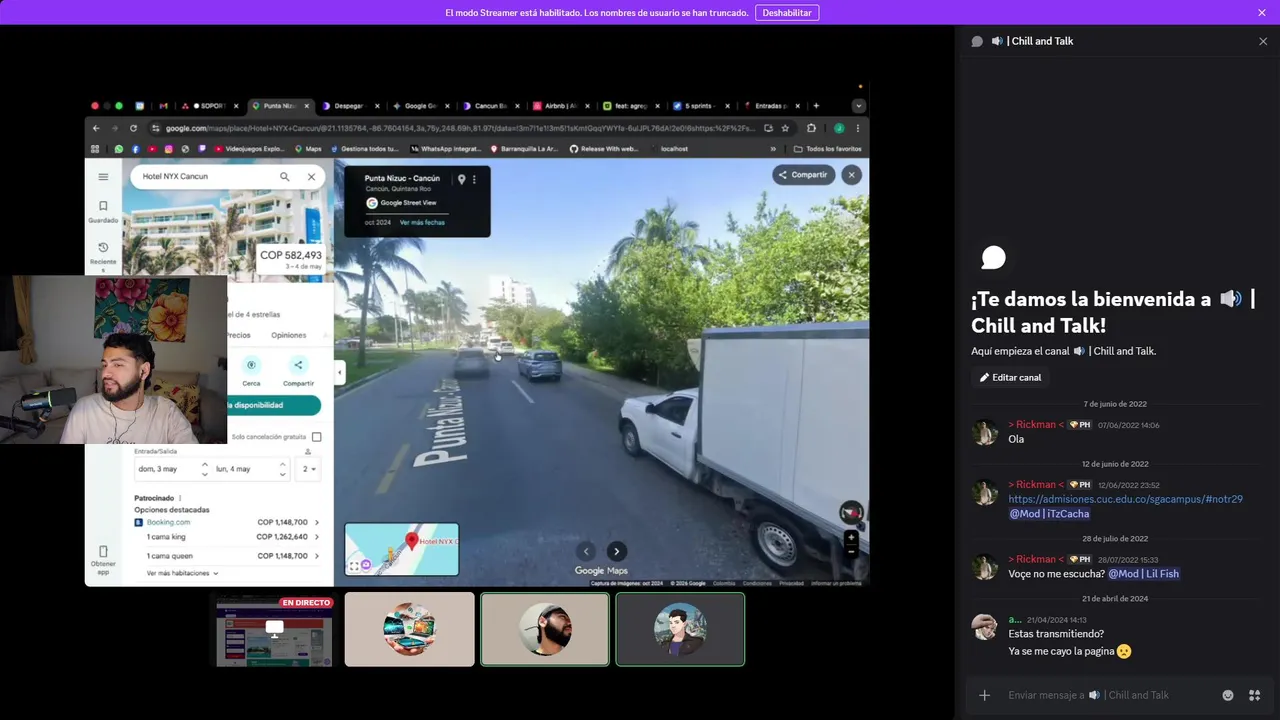Collapse the Maps side panel
This screenshot has width=1280, height=720.
tap(339, 373)
